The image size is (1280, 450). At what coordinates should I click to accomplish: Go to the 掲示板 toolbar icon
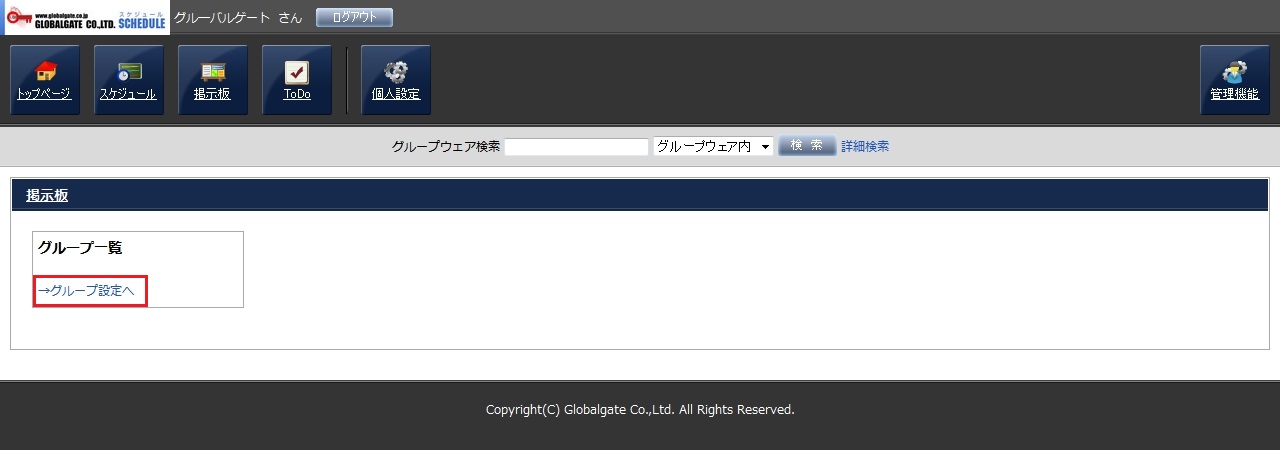[212, 80]
